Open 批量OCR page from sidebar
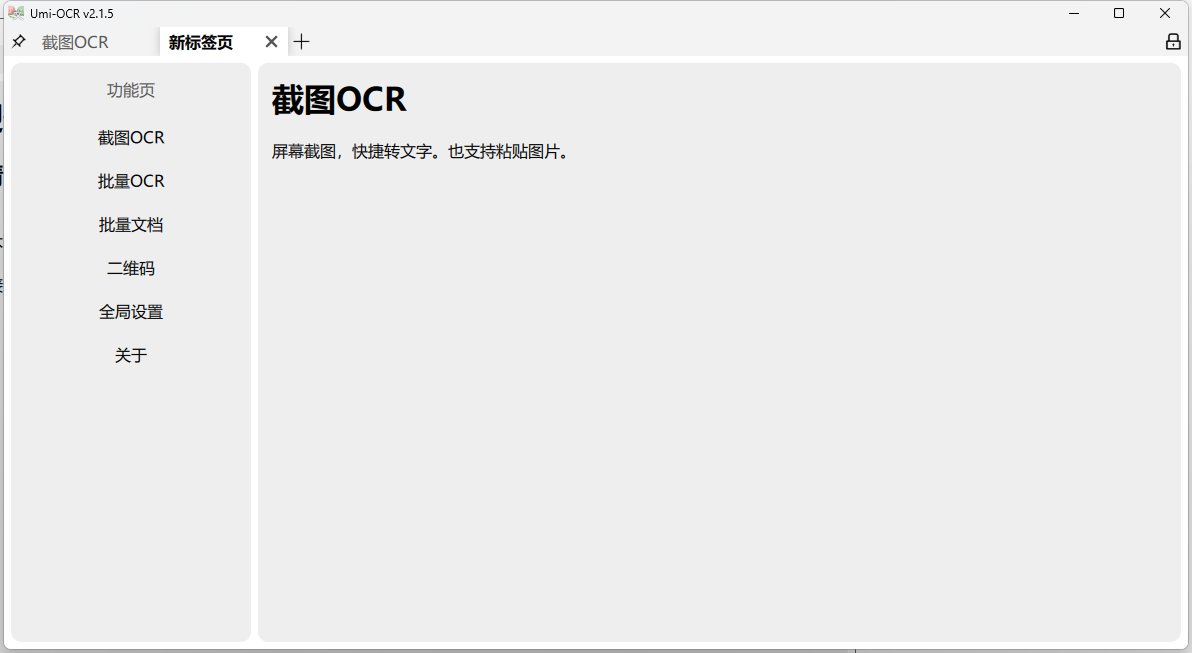The image size is (1192, 653). (131, 181)
